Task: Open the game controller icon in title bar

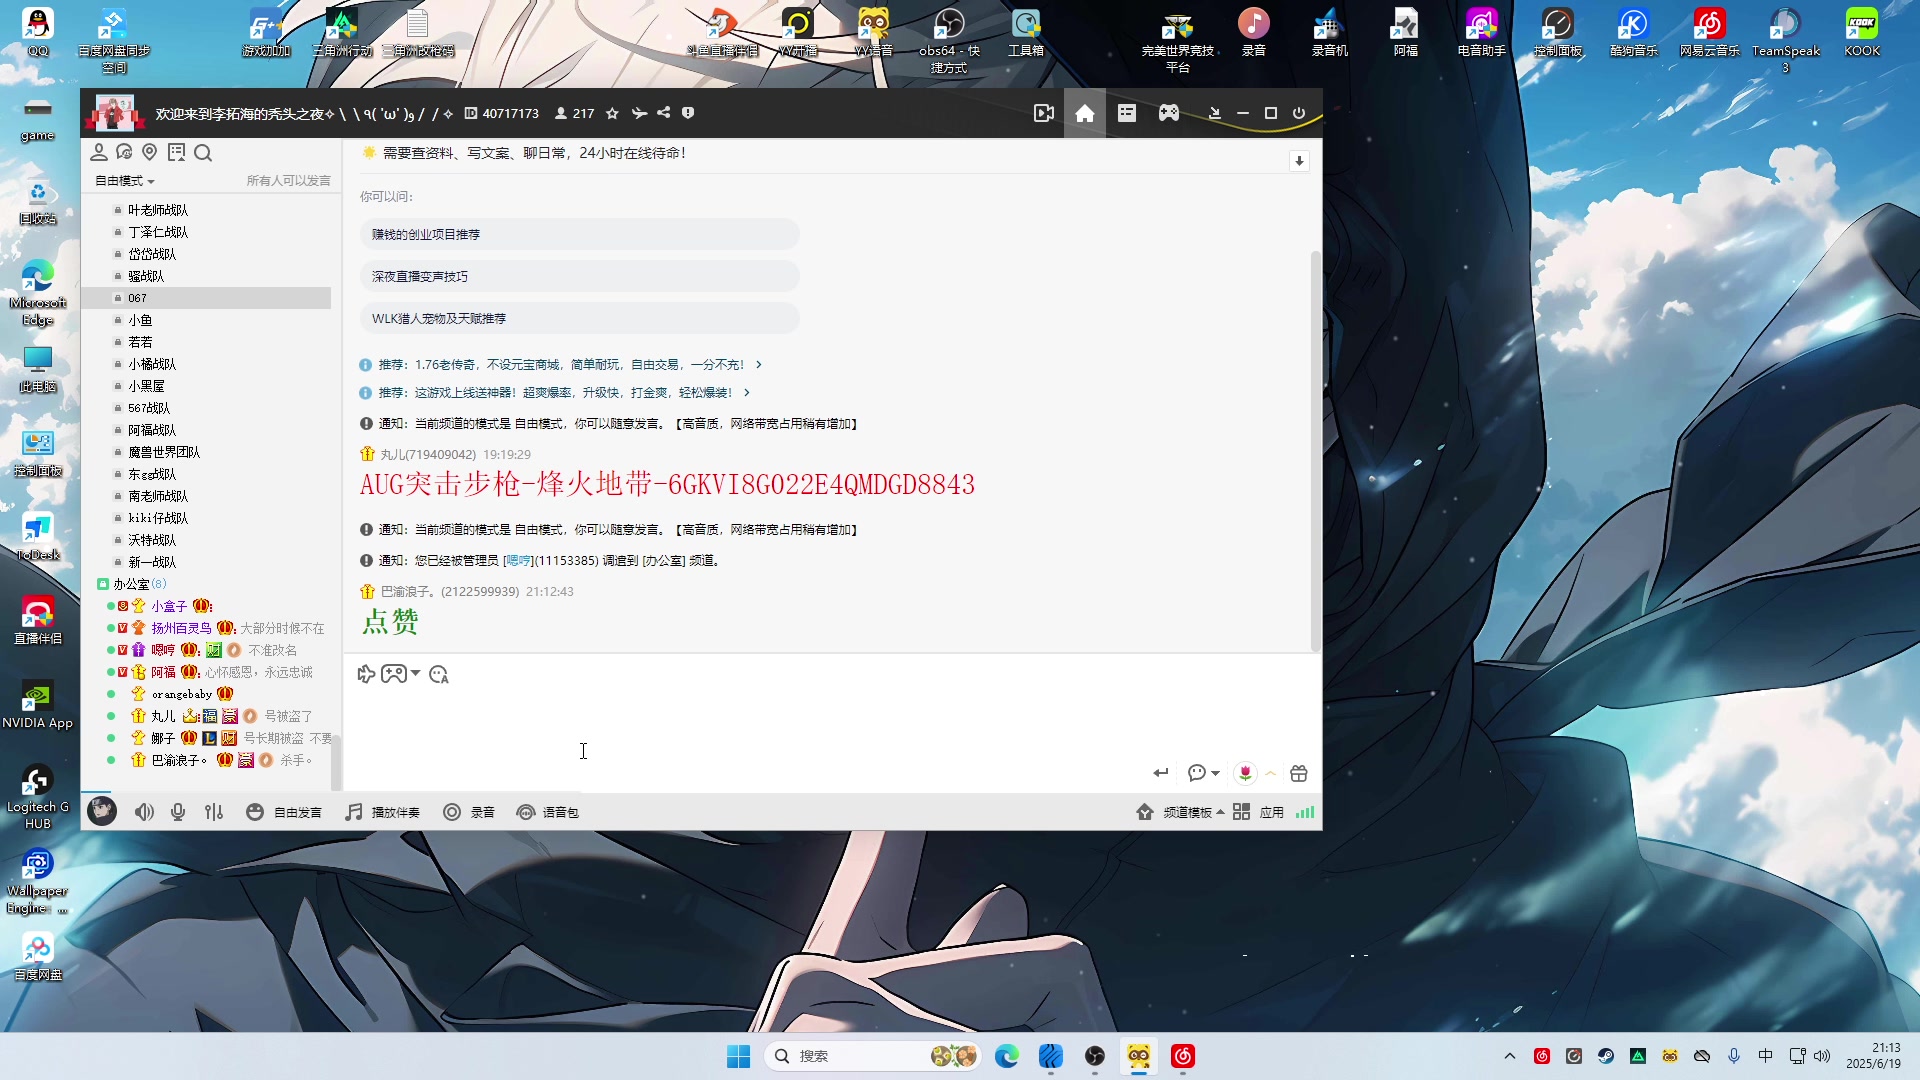Action: (x=1169, y=113)
